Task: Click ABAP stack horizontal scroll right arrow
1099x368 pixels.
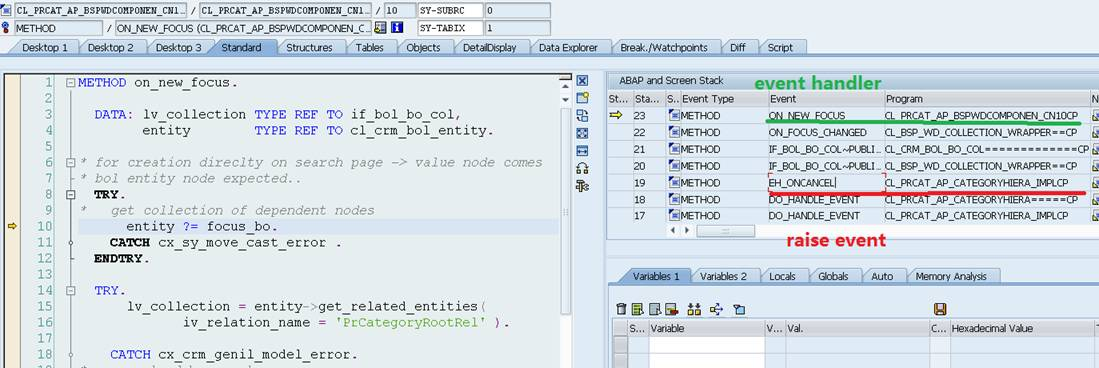Action: (x=687, y=230)
